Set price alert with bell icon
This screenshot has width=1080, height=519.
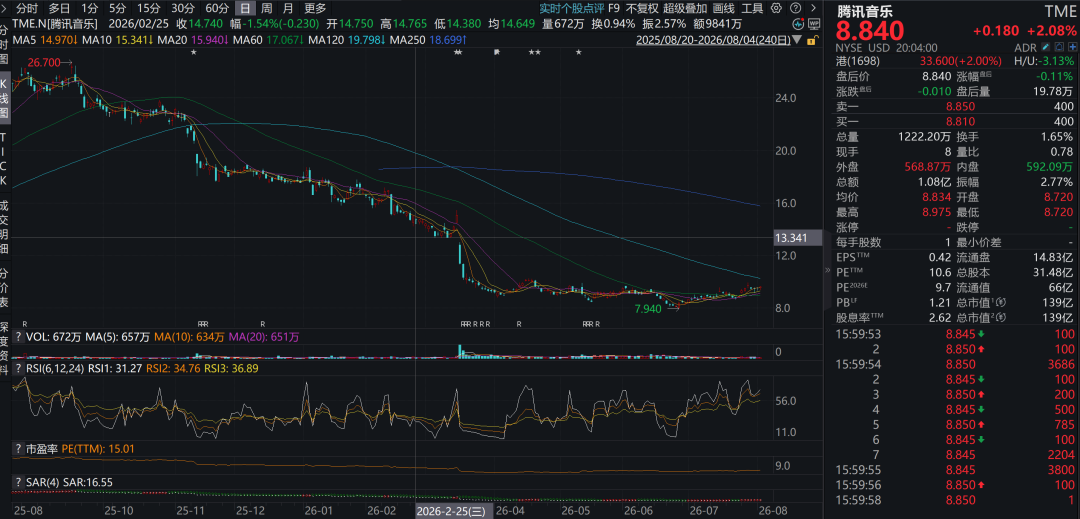[x=1059, y=47]
